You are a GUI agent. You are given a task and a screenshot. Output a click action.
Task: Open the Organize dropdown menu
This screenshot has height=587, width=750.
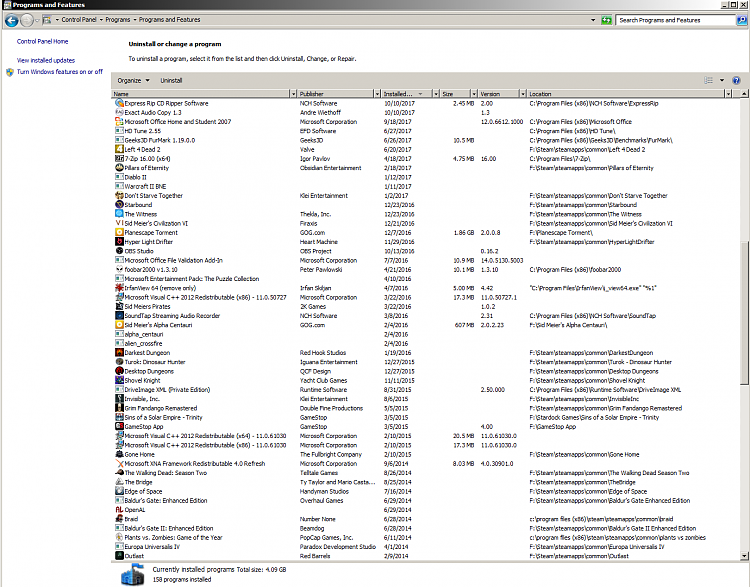tap(133, 80)
